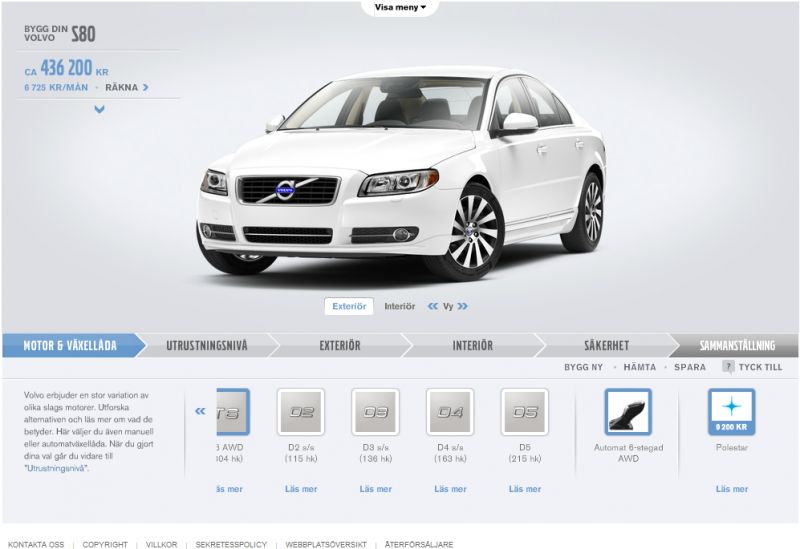Click Kontakta oss in footer
This screenshot has width=800, height=549.
(36, 544)
